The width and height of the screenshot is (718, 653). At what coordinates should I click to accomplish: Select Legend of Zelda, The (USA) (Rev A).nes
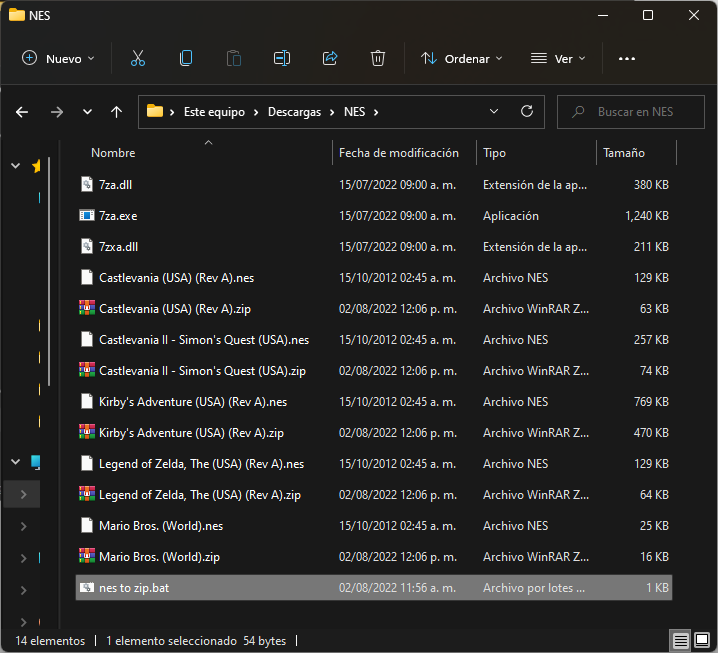click(374, 463)
